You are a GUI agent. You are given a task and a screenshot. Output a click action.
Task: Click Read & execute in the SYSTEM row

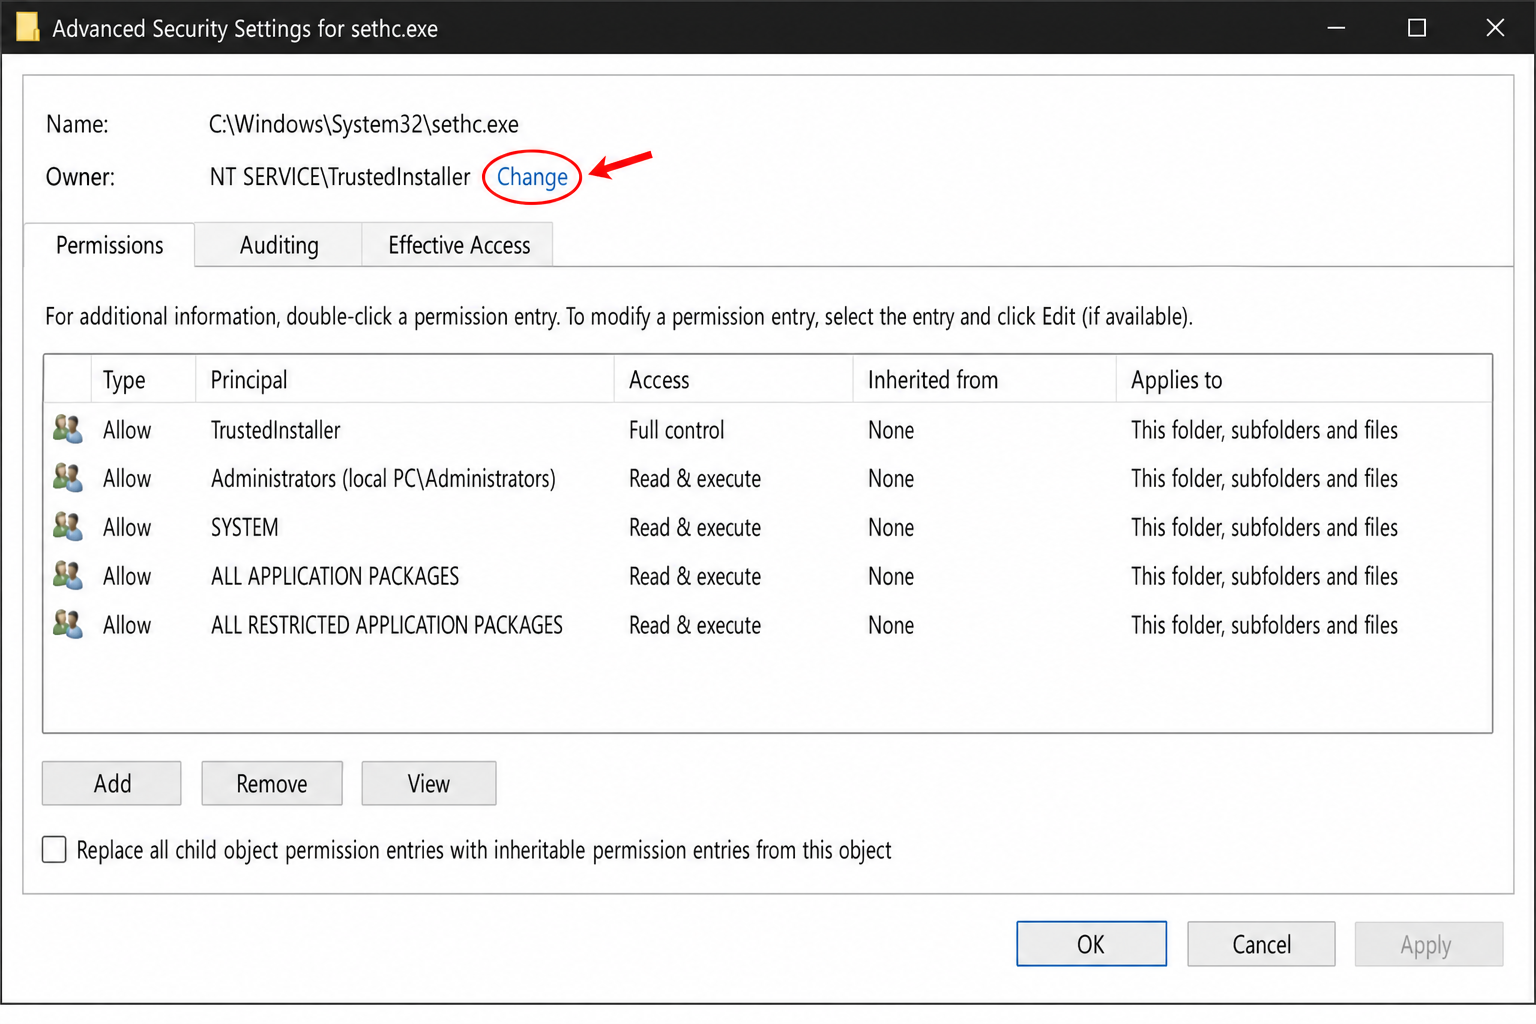tap(695, 528)
